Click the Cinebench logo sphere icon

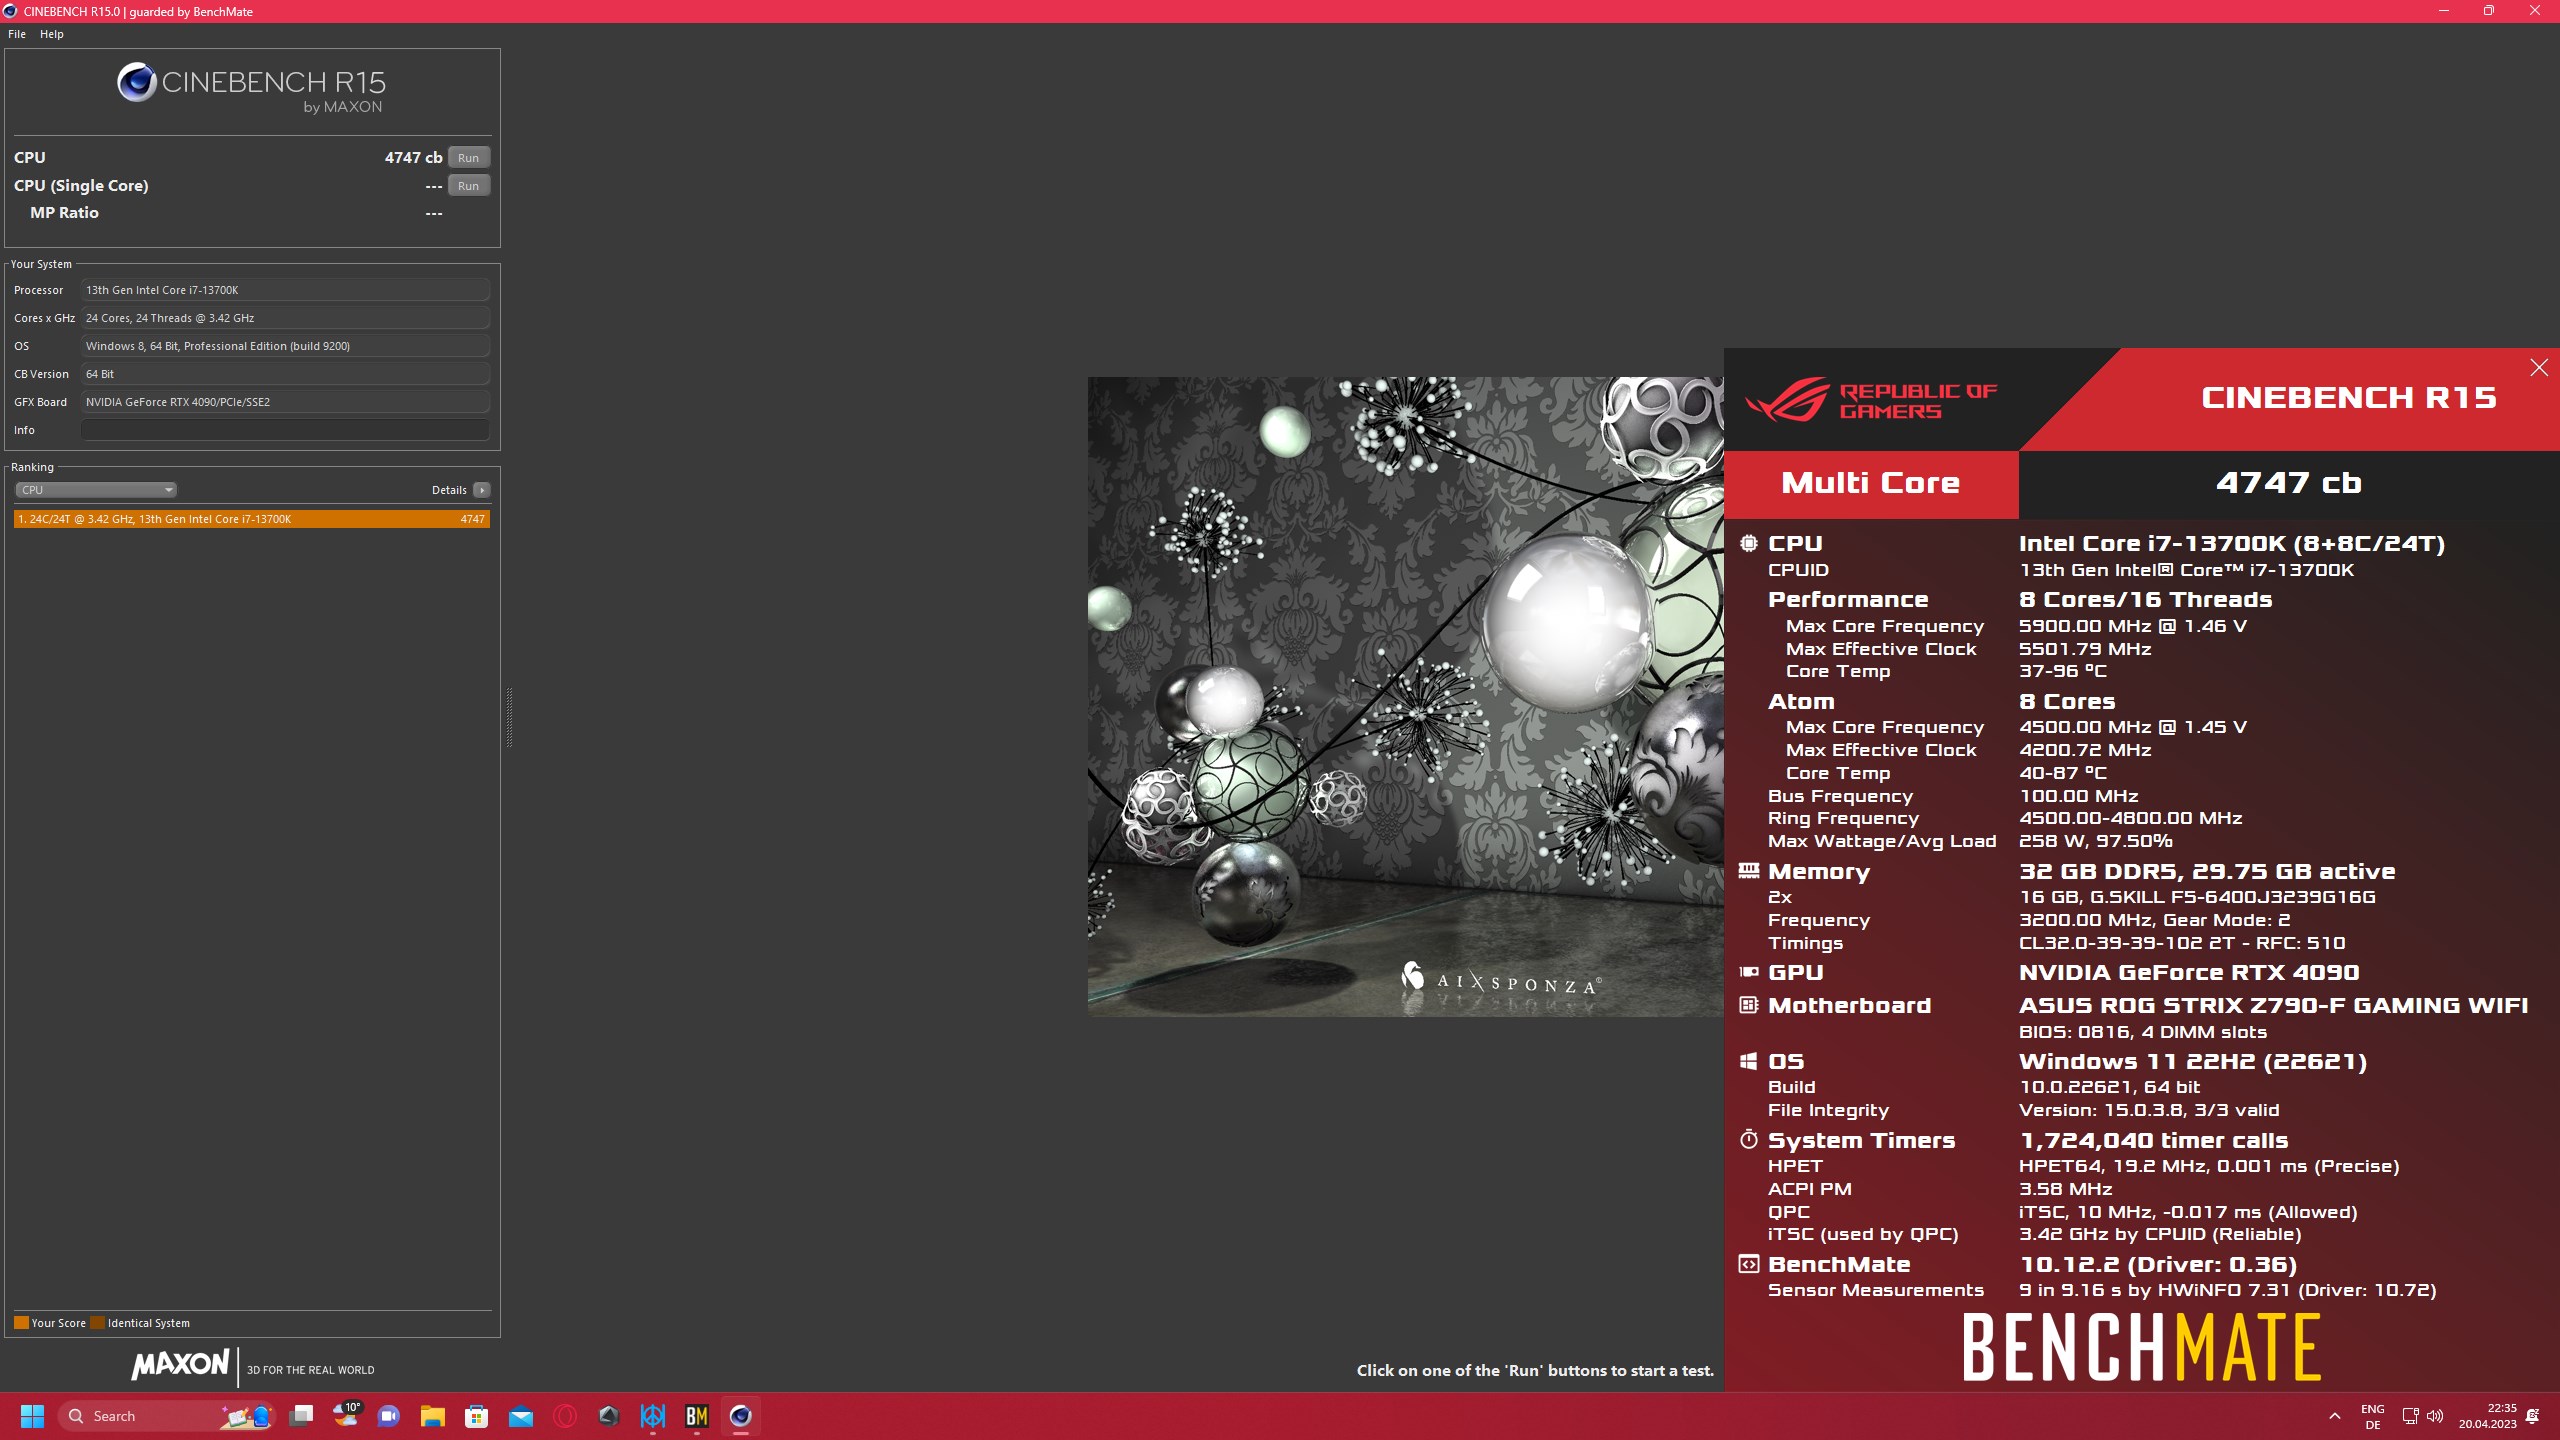tap(137, 82)
